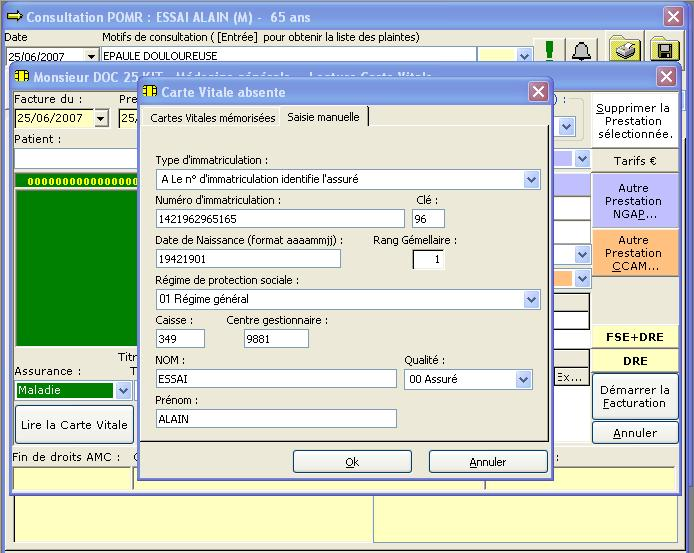Click the printer folder icon
This screenshot has height=553, width=694.
[x=626, y=50]
